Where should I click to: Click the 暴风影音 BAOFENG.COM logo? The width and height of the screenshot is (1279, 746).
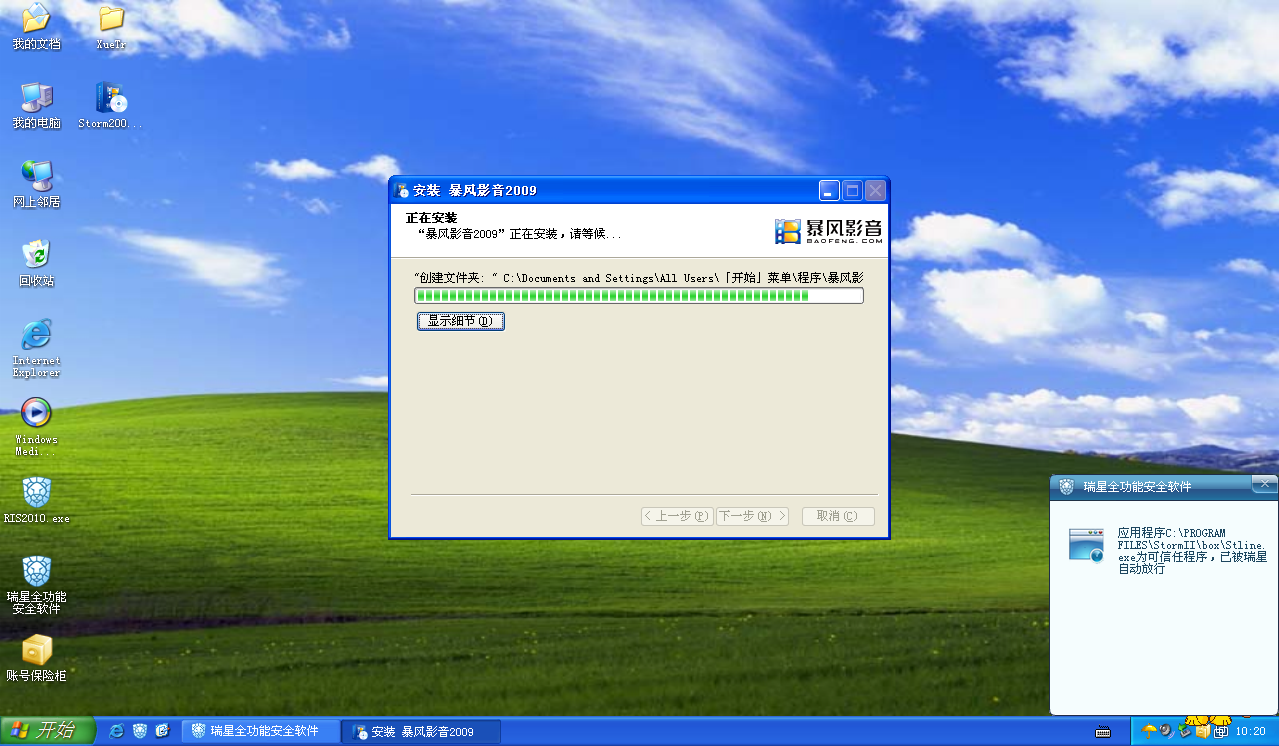[829, 232]
